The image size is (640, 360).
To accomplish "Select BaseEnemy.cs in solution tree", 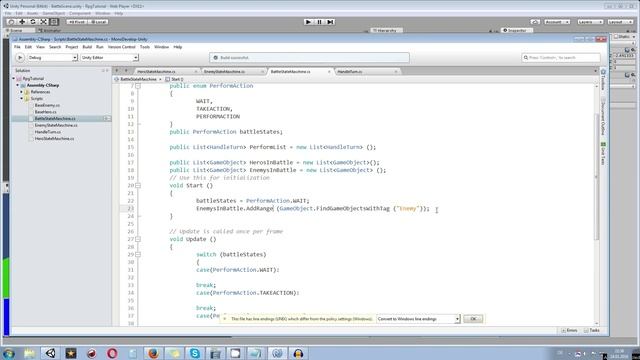I will point(47,105).
